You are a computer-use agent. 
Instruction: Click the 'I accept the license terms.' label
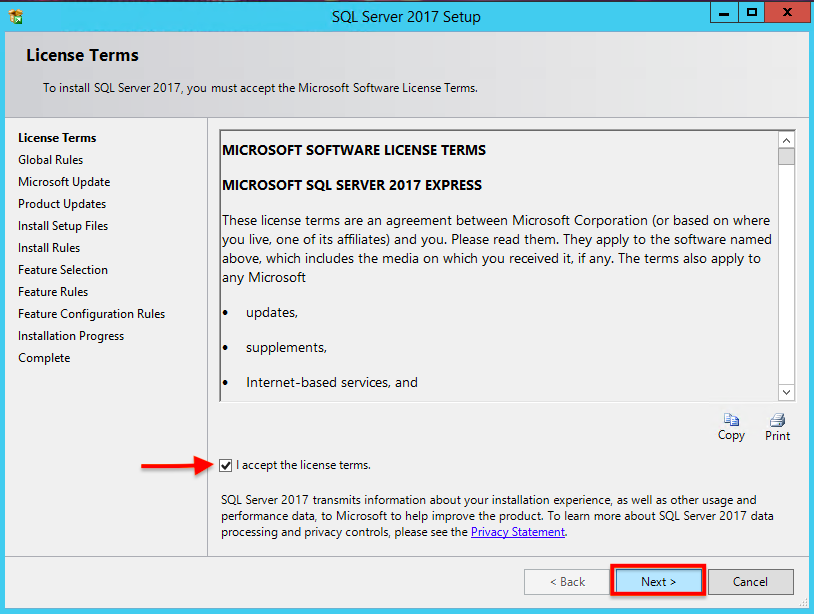click(303, 465)
